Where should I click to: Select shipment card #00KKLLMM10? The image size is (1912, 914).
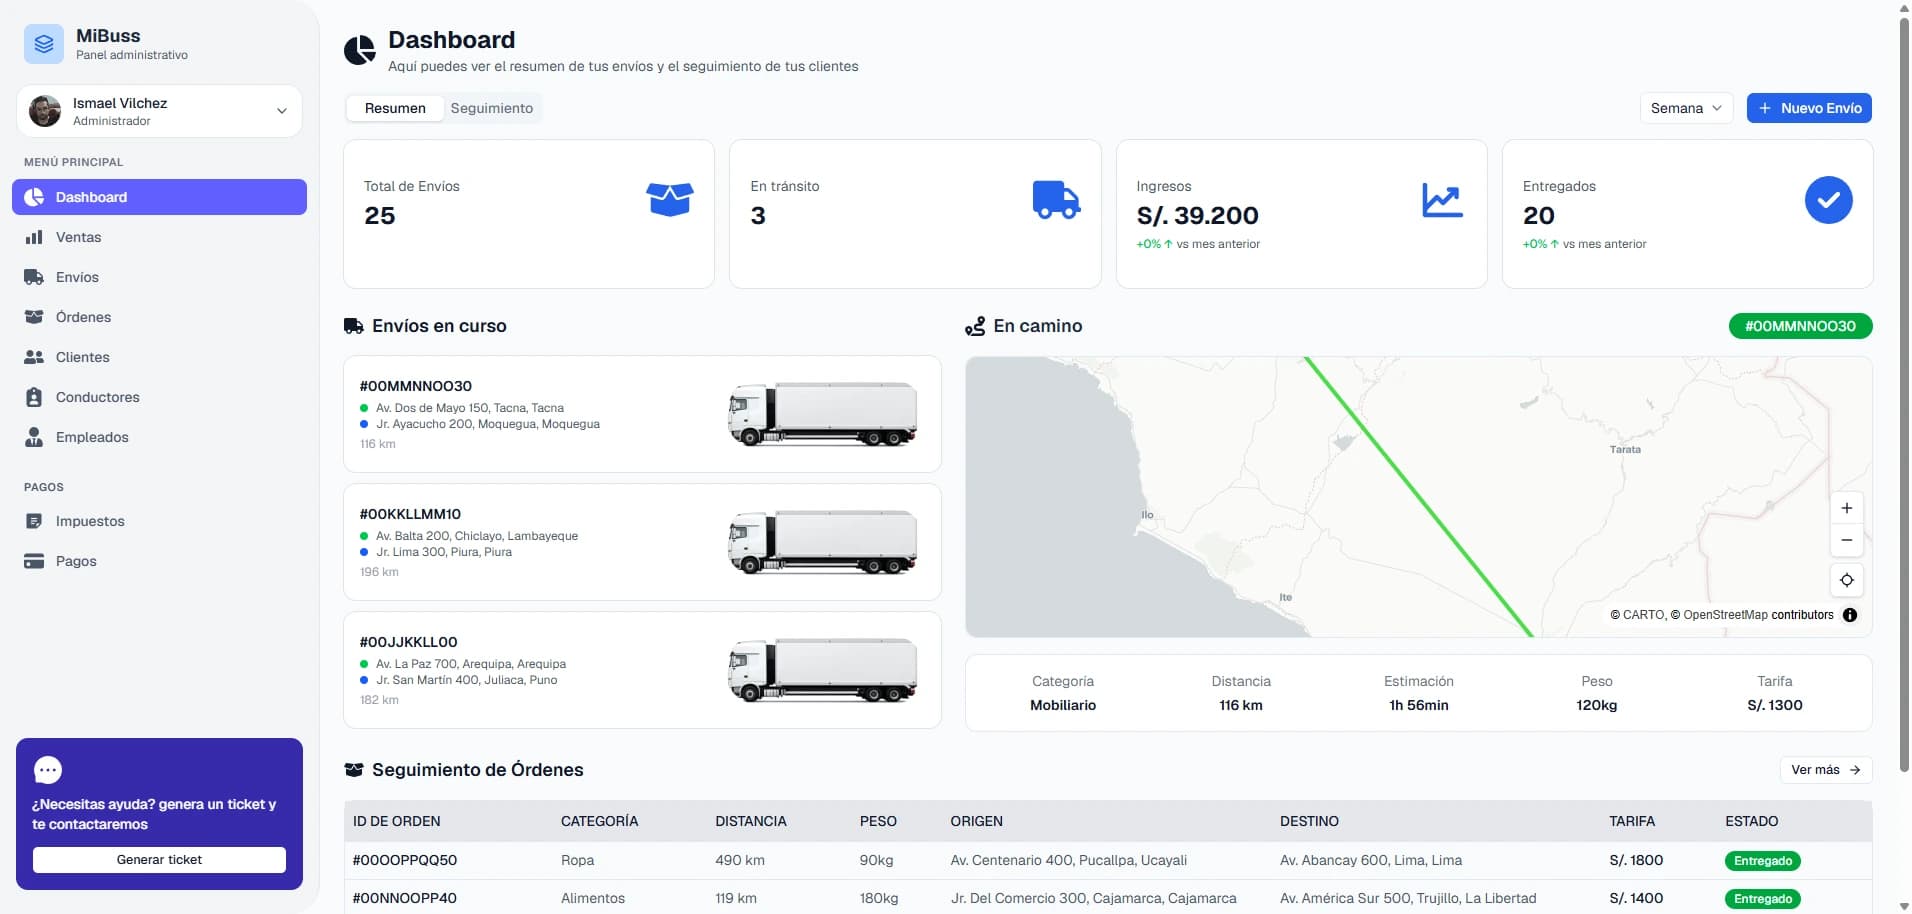pyautogui.click(x=642, y=542)
